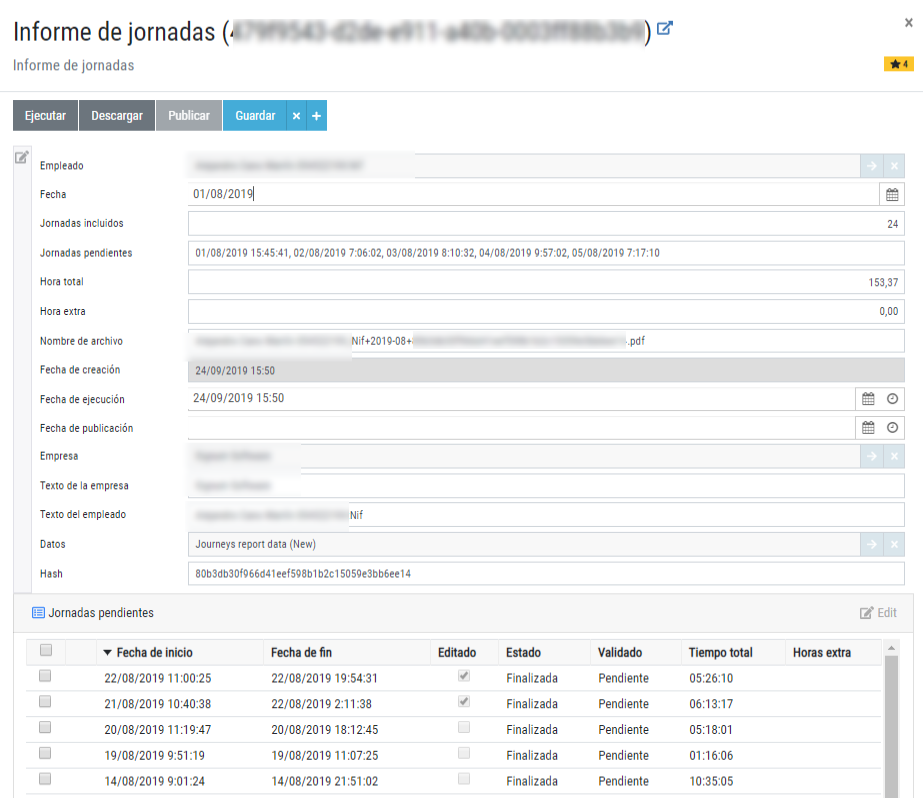Click the Jornadas pendientes list icon
The height and width of the screenshot is (798, 923).
38,613
